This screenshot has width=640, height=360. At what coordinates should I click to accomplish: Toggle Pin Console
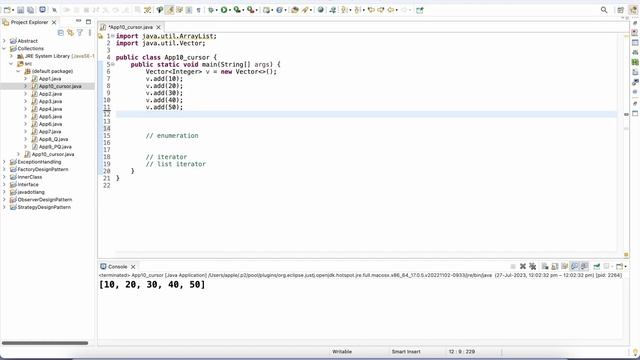click(x=596, y=266)
